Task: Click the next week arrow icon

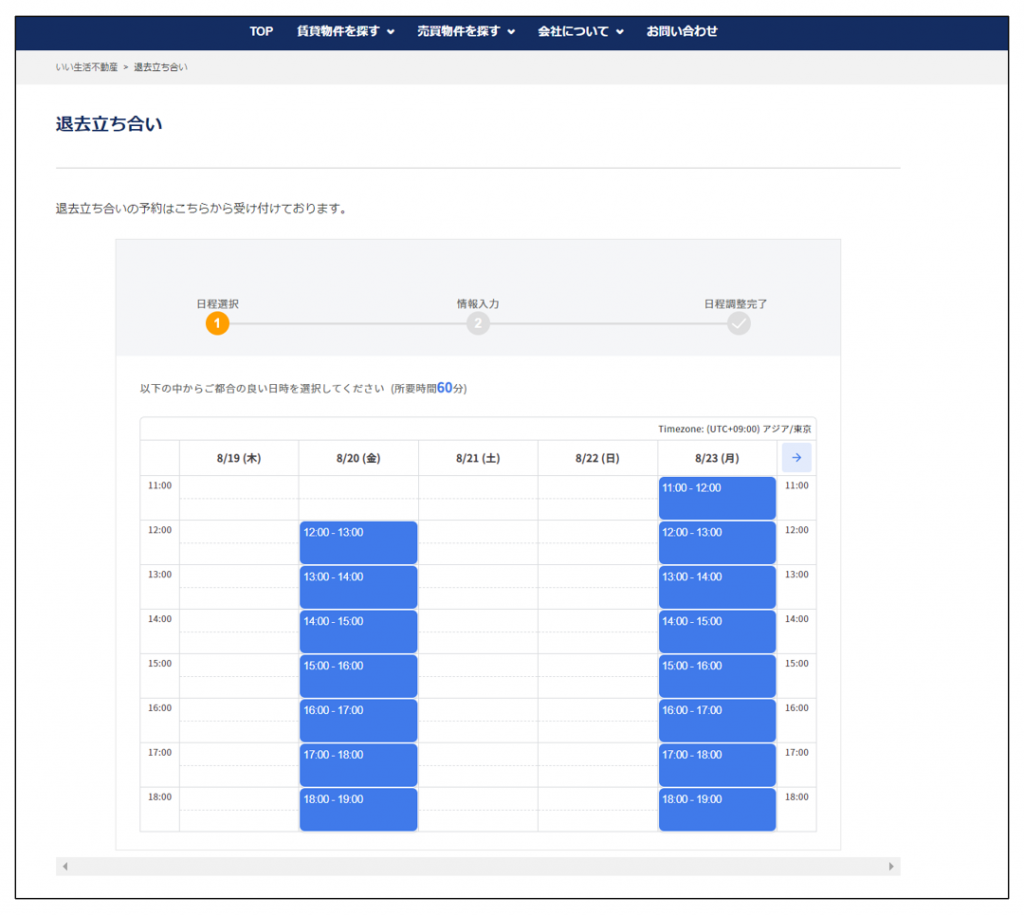Action: click(796, 458)
